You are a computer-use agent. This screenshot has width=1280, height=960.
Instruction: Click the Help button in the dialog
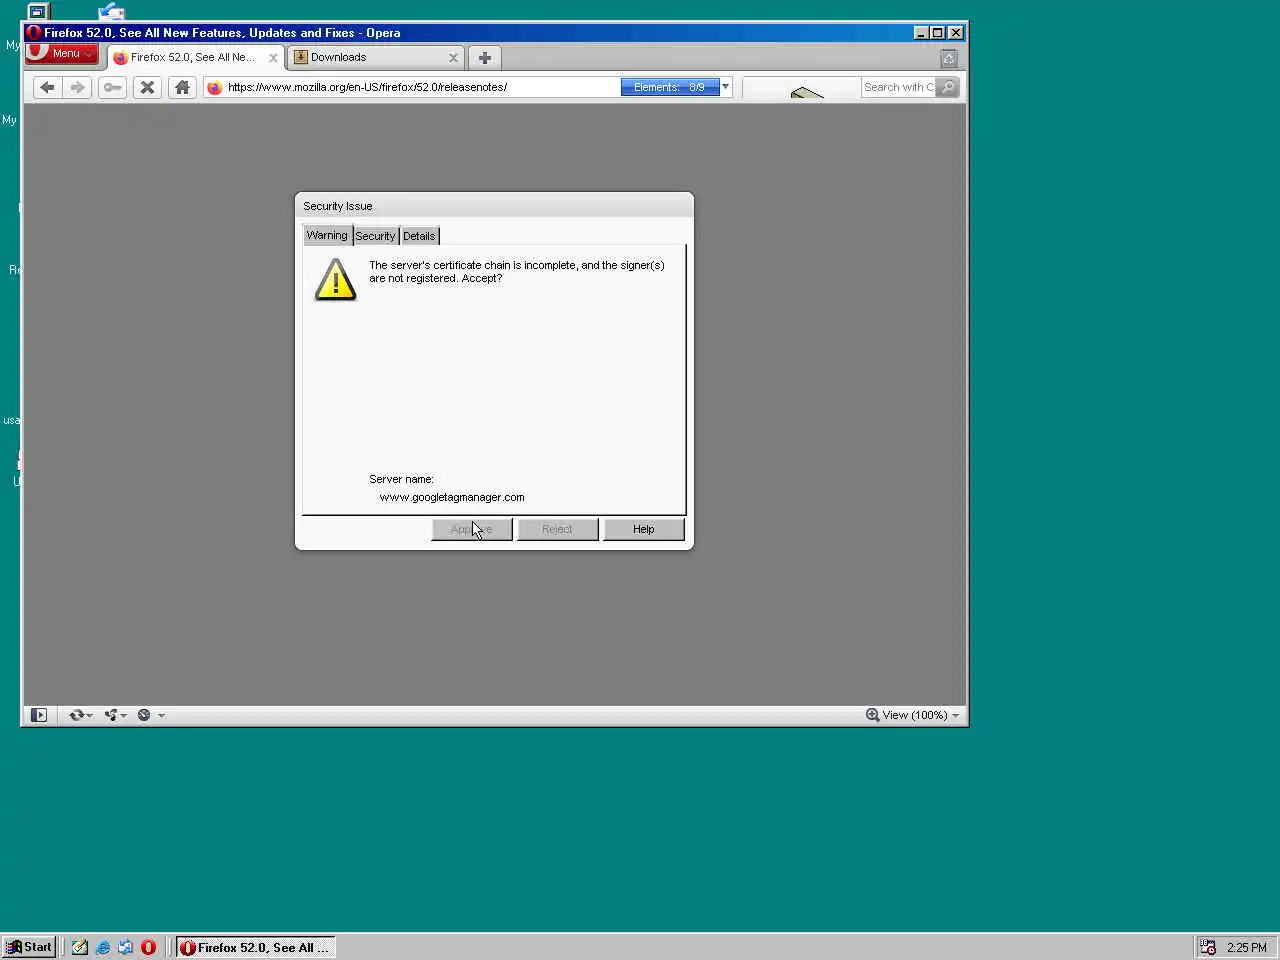[644, 529]
